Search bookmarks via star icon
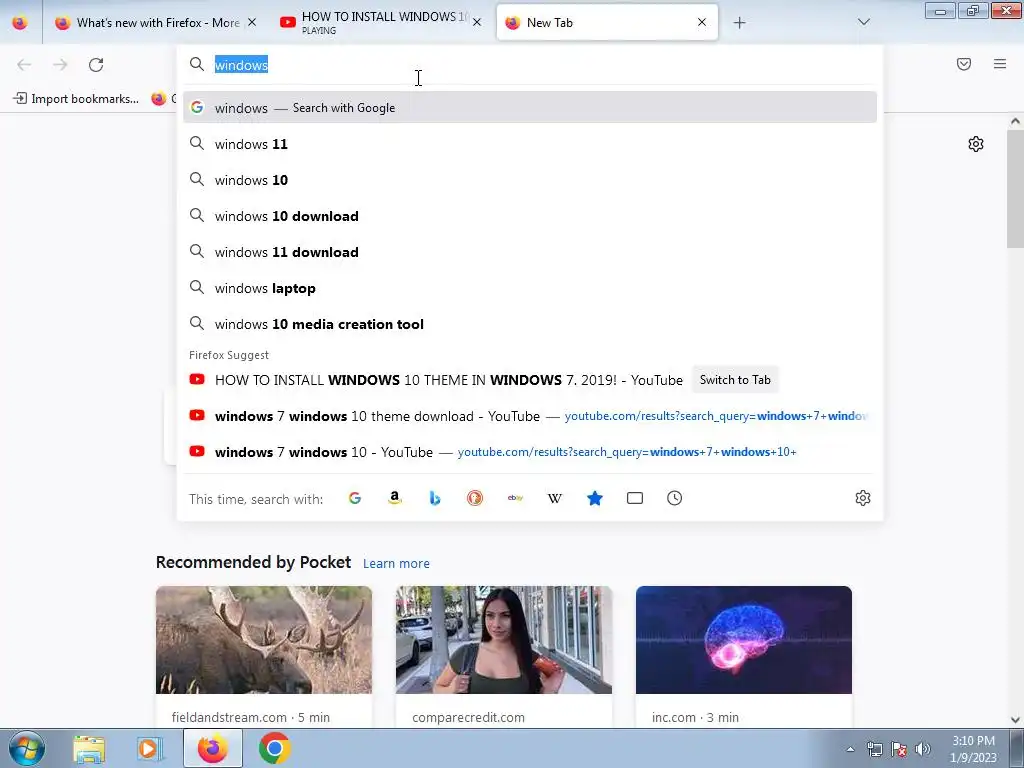The width and height of the screenshot is (1024, 768). [x=595, y=498]
